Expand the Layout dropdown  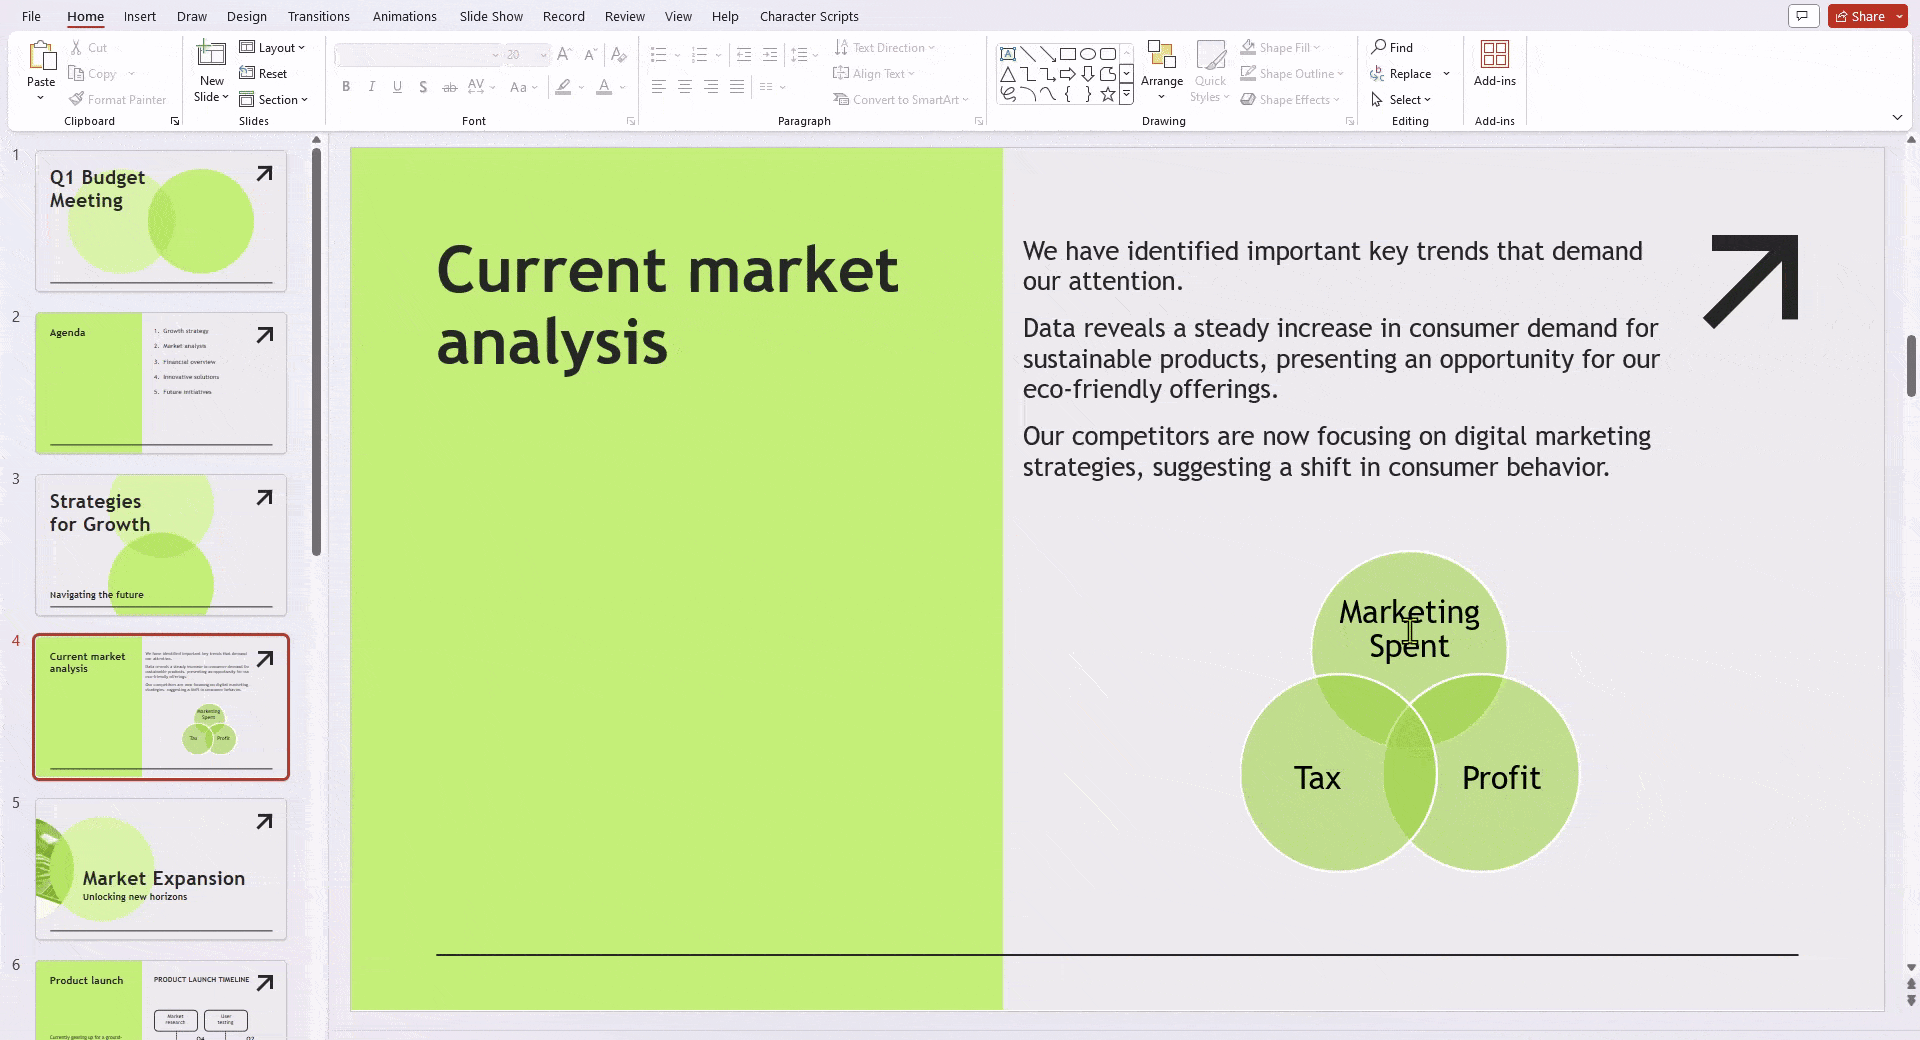click(x=272, y=47)
